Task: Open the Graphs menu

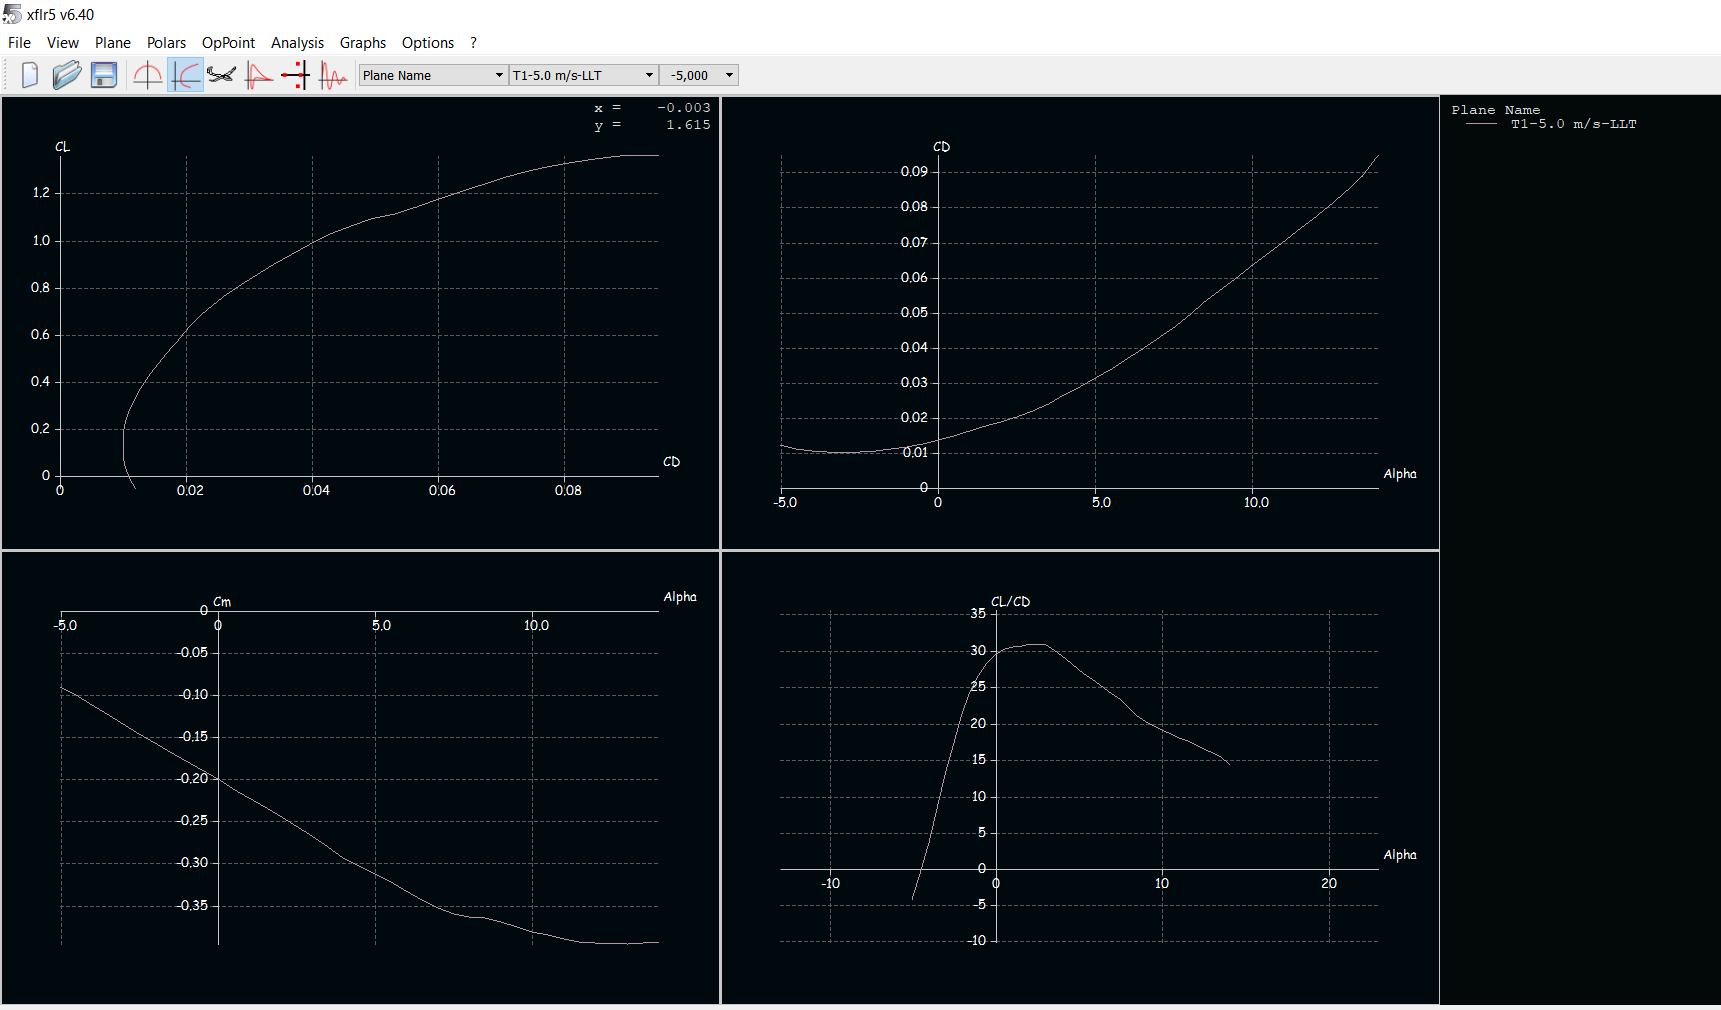Action: click(x=362, y=43)
